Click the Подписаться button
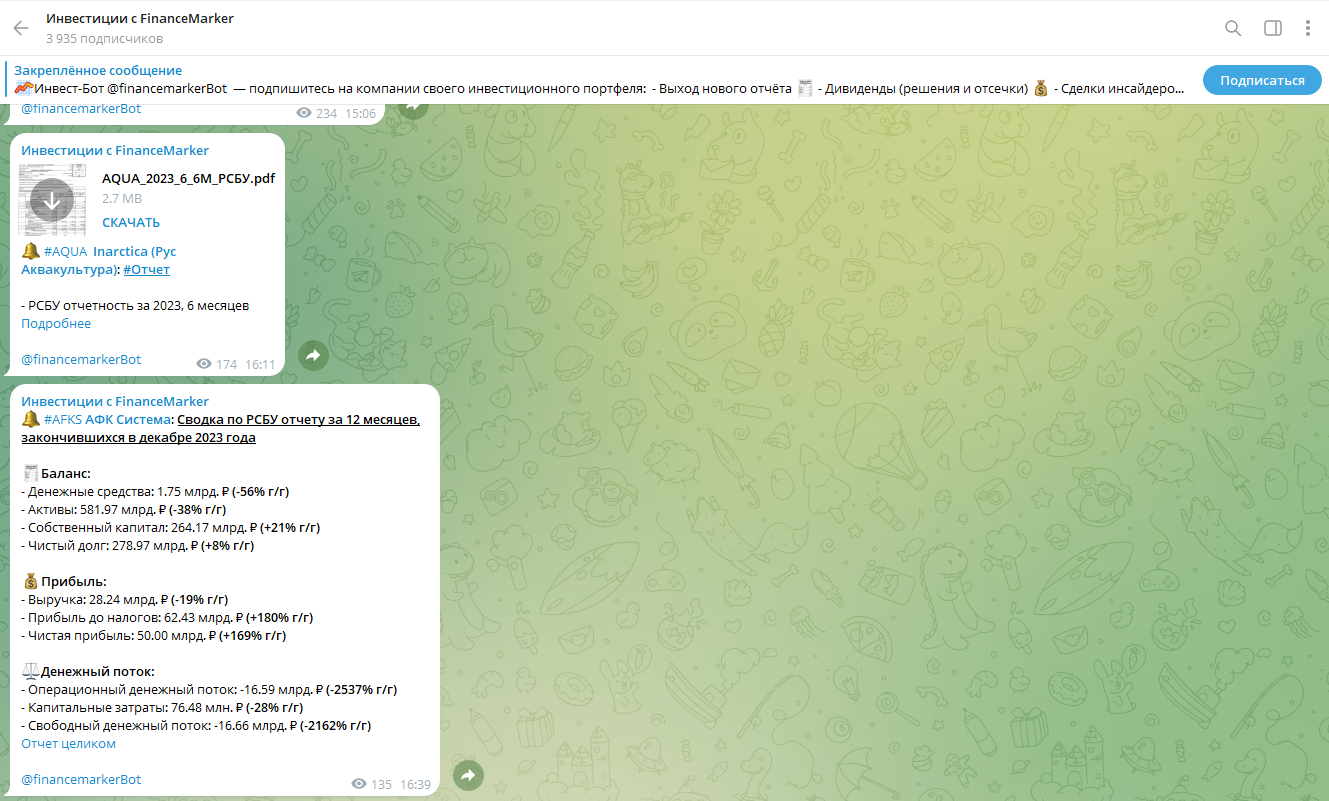The height and width of the screenshot is (801, 1329). [1262, 81]
